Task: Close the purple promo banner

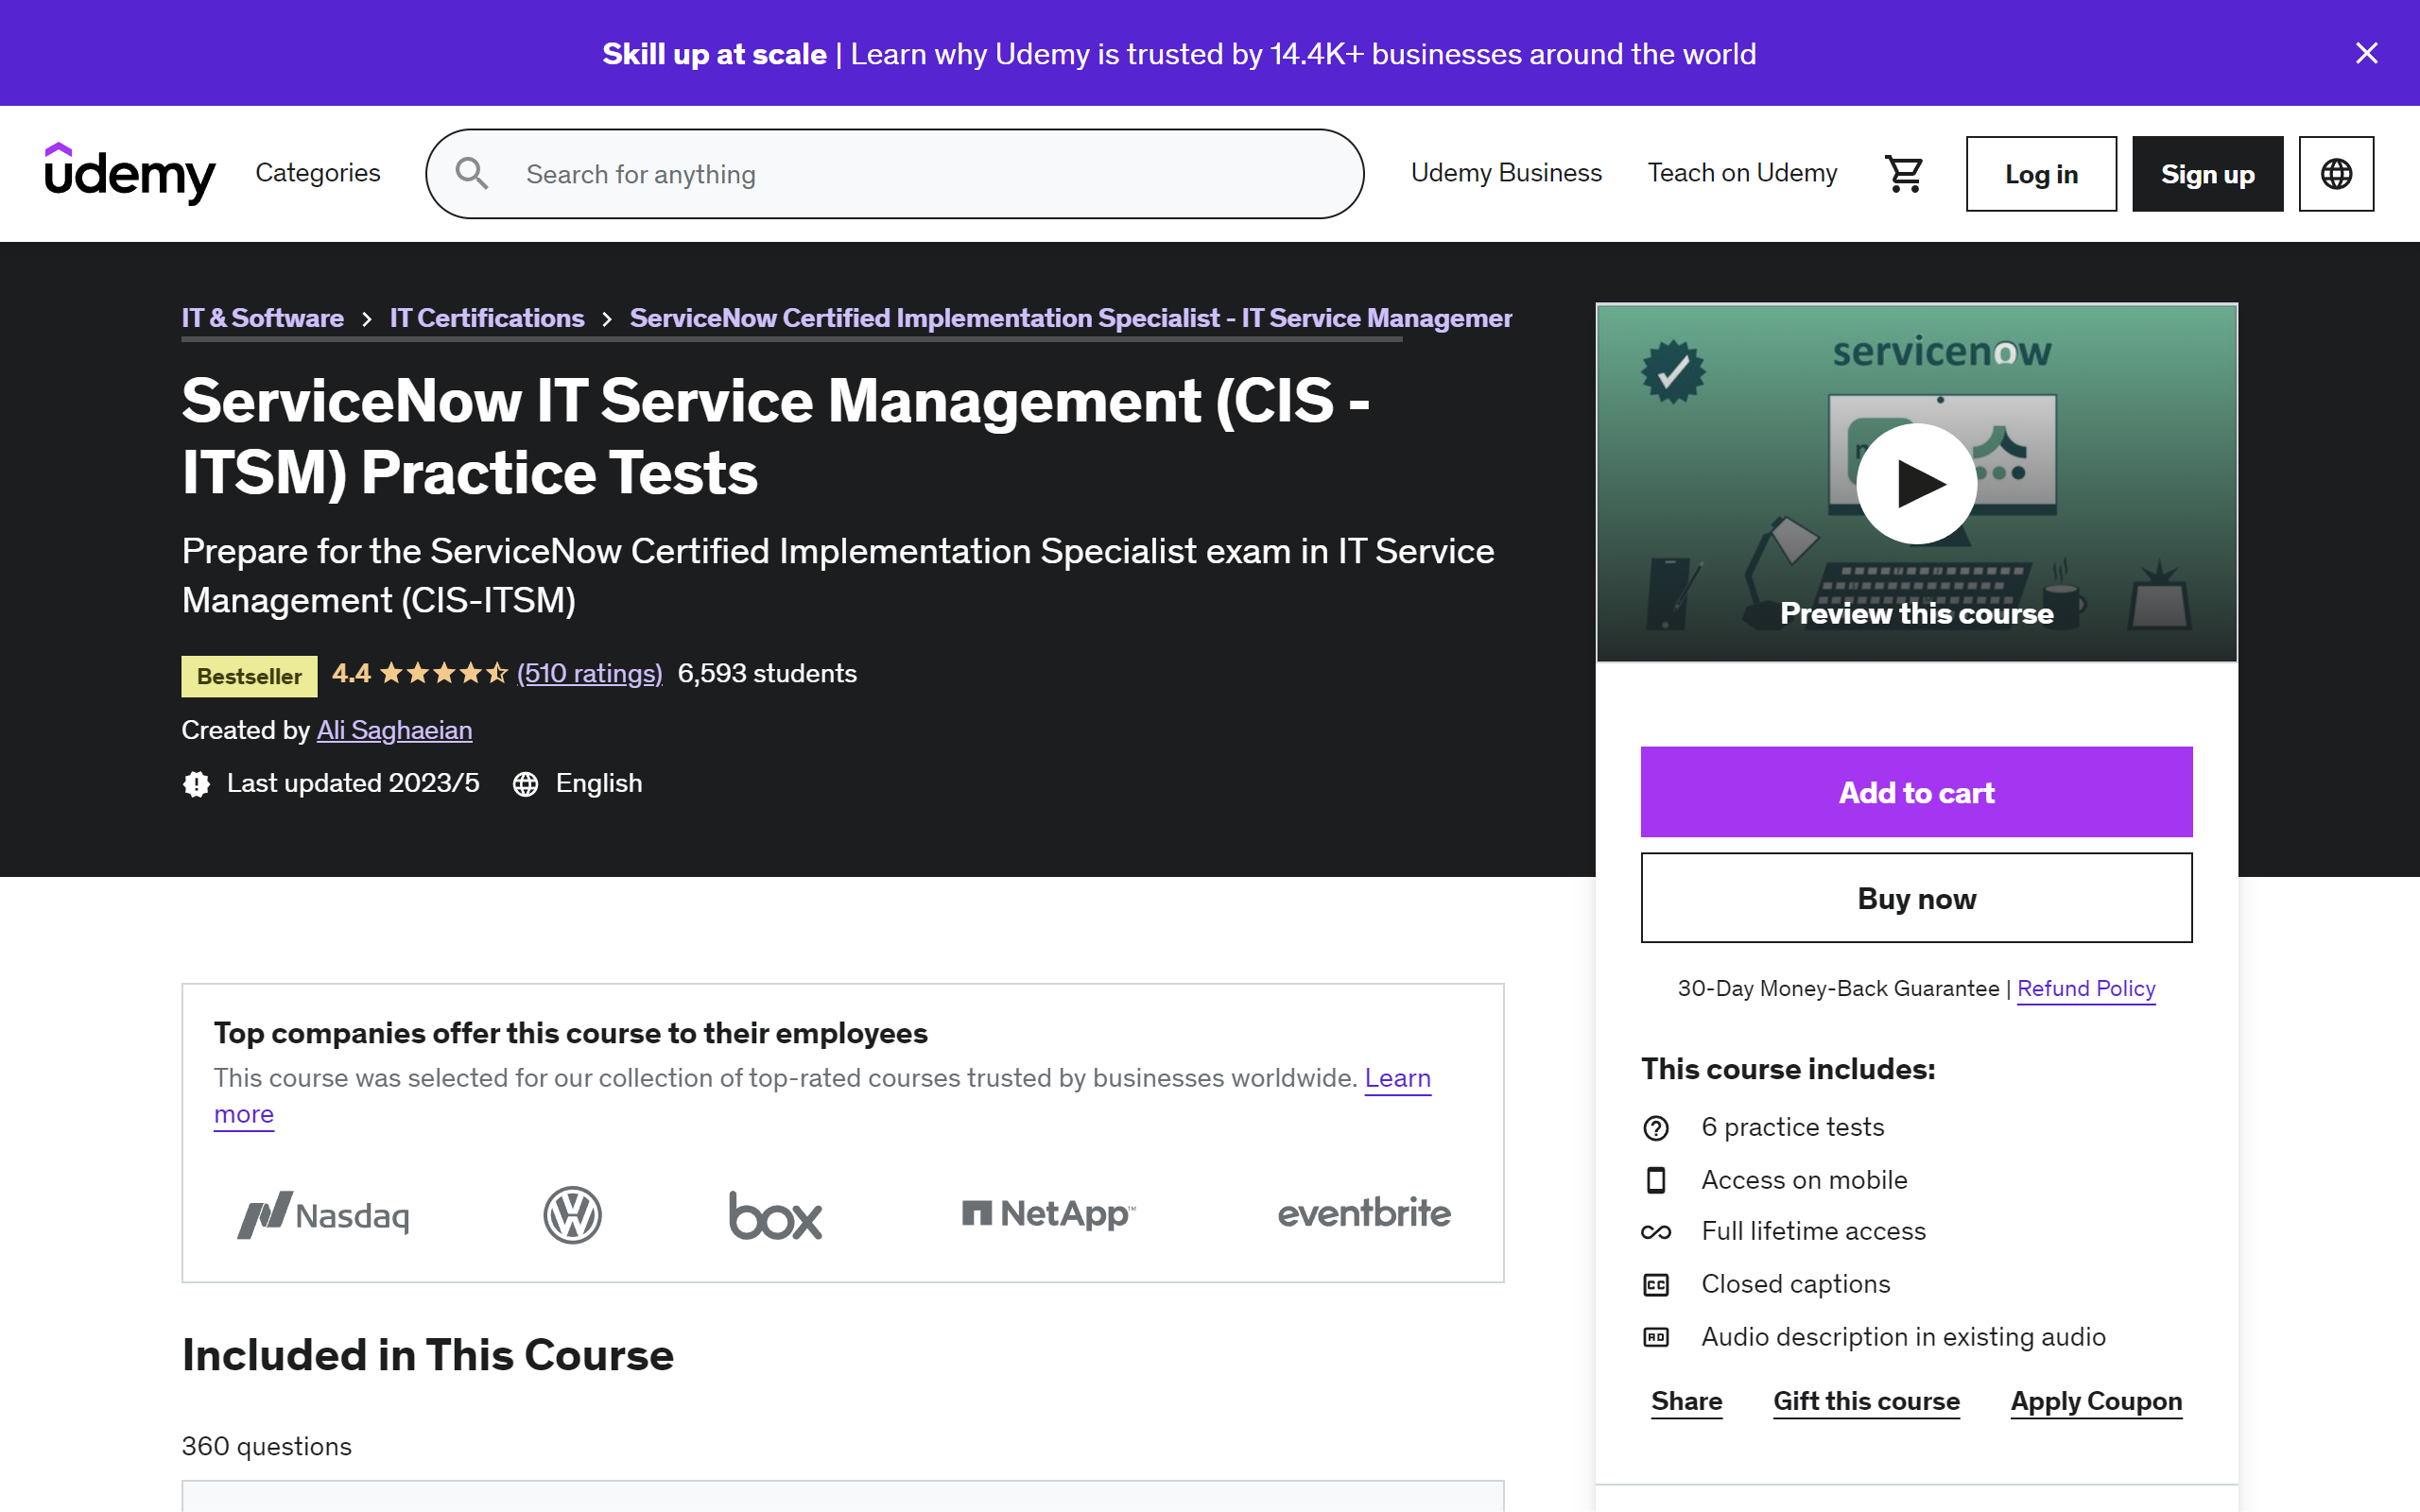Action: (2366, 53)
